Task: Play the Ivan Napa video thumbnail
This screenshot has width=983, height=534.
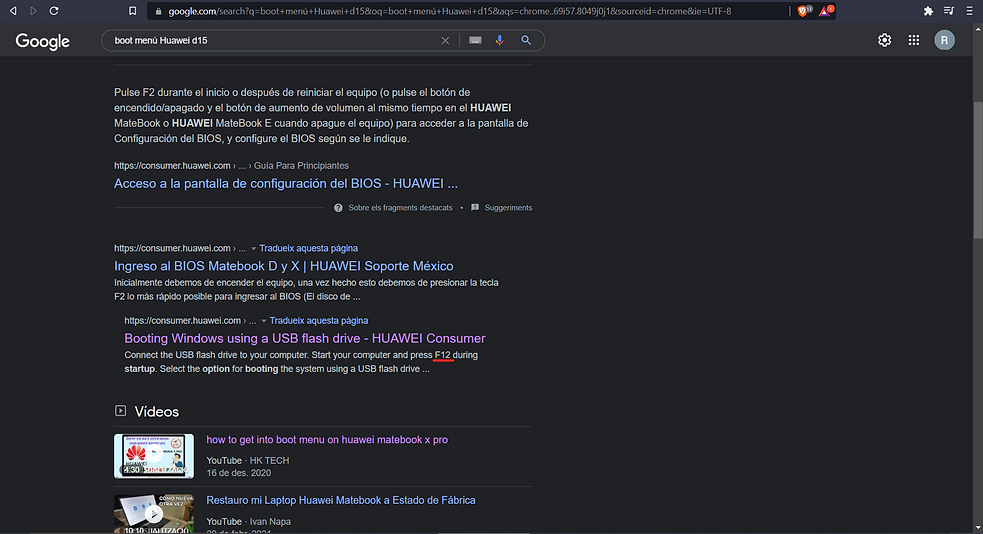Action: (154, 513)
